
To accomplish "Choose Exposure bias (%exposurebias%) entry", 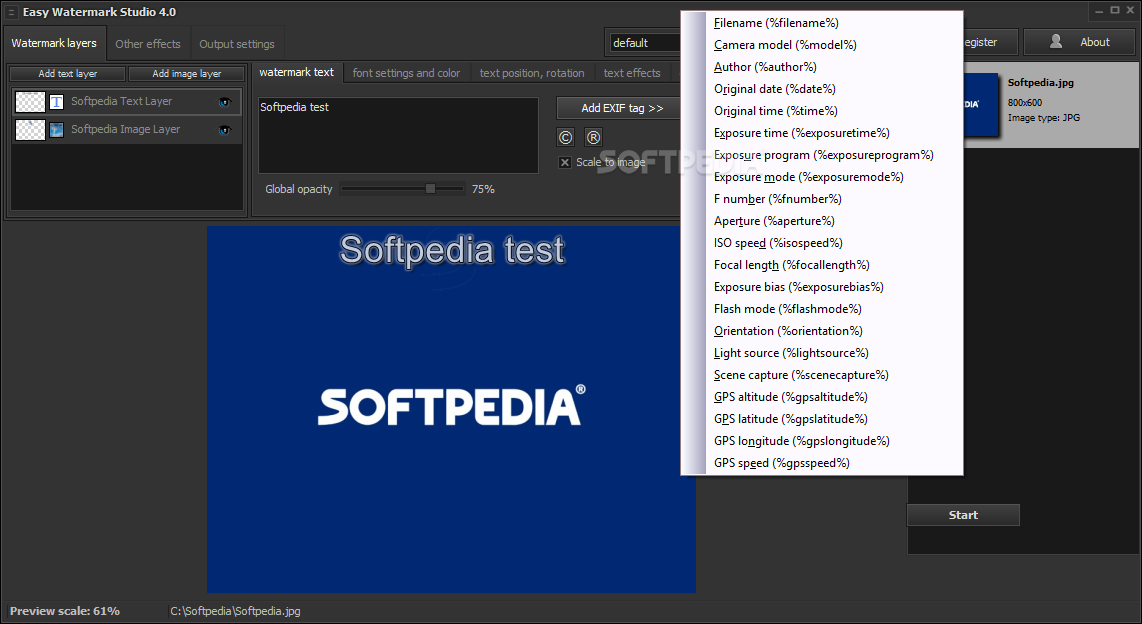I will [x=822, y=287].
